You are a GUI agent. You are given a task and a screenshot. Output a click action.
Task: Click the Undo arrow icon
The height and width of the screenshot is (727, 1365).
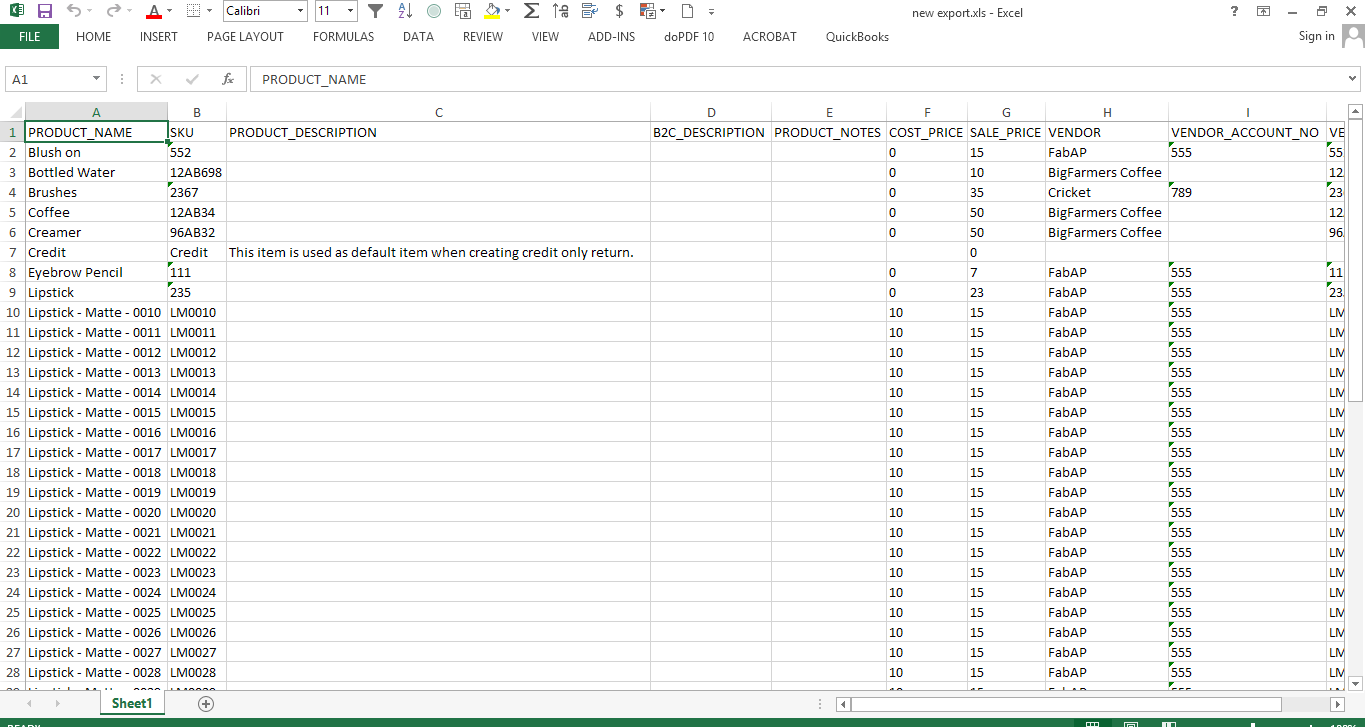coord(74,11)
